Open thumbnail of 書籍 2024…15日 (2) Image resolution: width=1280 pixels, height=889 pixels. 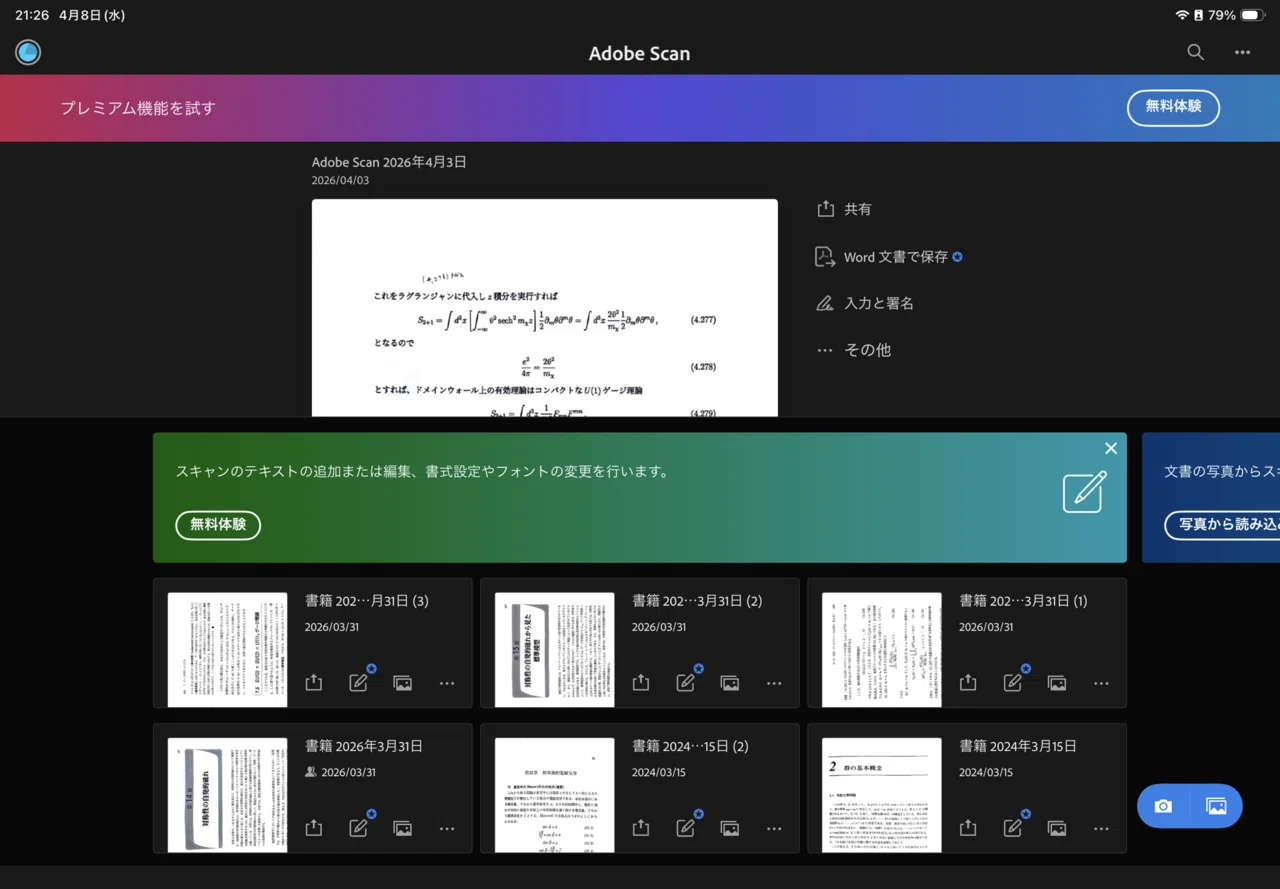[555, 795]
